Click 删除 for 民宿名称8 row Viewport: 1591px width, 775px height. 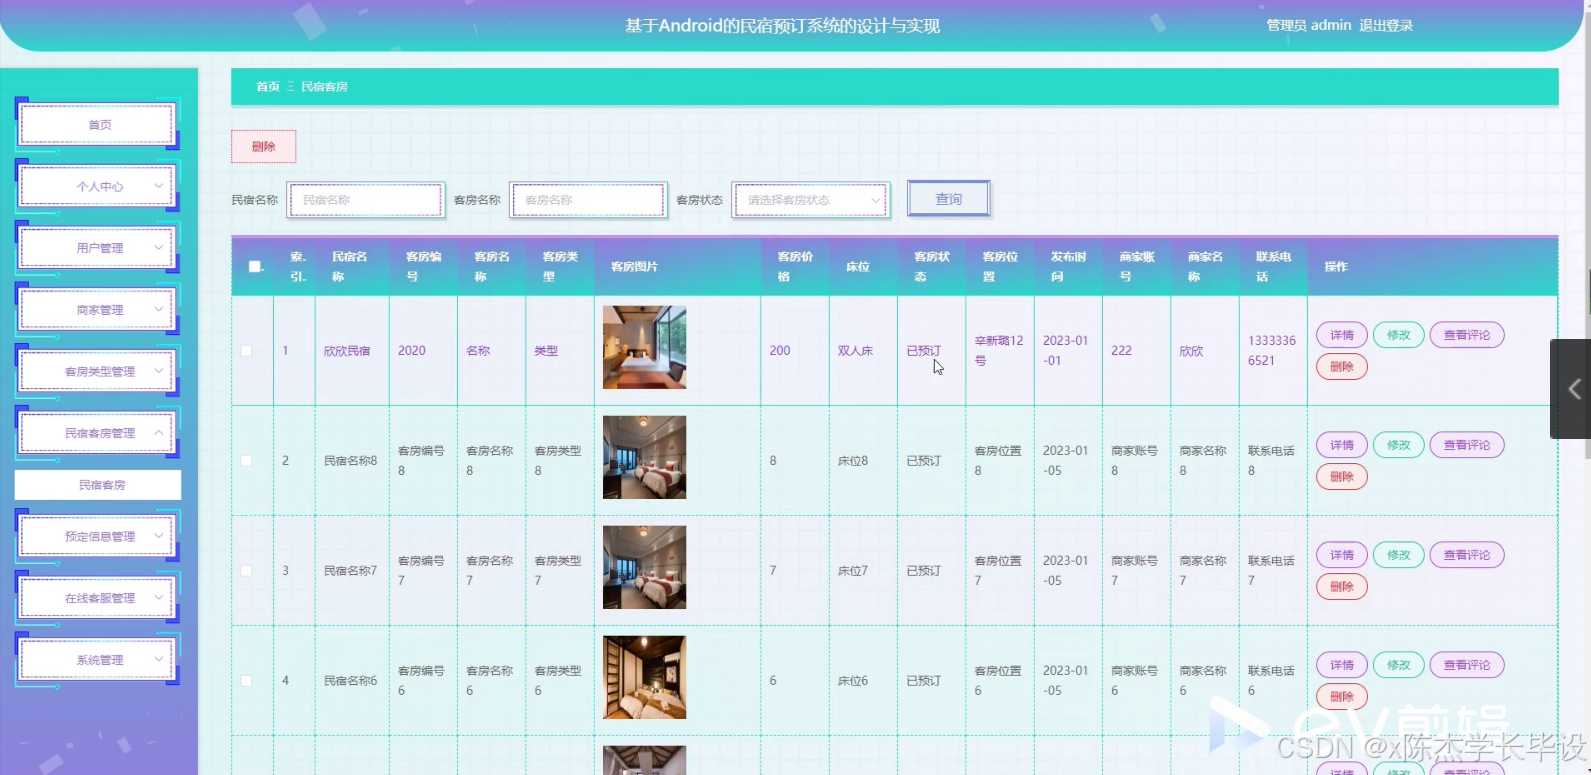coord(1342,477)
